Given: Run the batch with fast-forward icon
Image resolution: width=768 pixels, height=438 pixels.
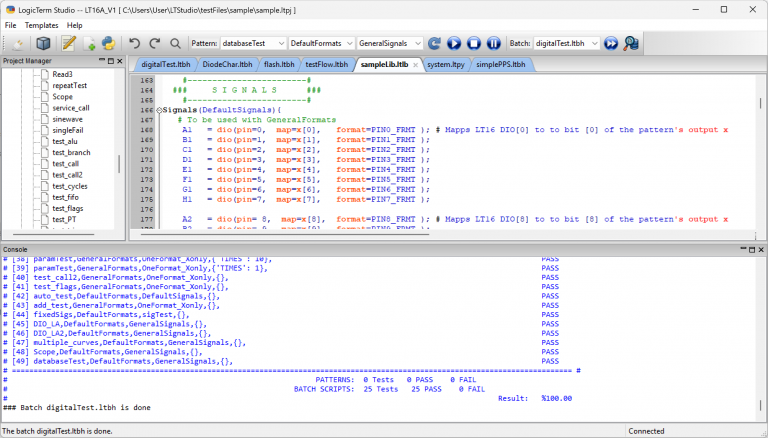Looking at the screenshot, I should [x=609, y=43].
